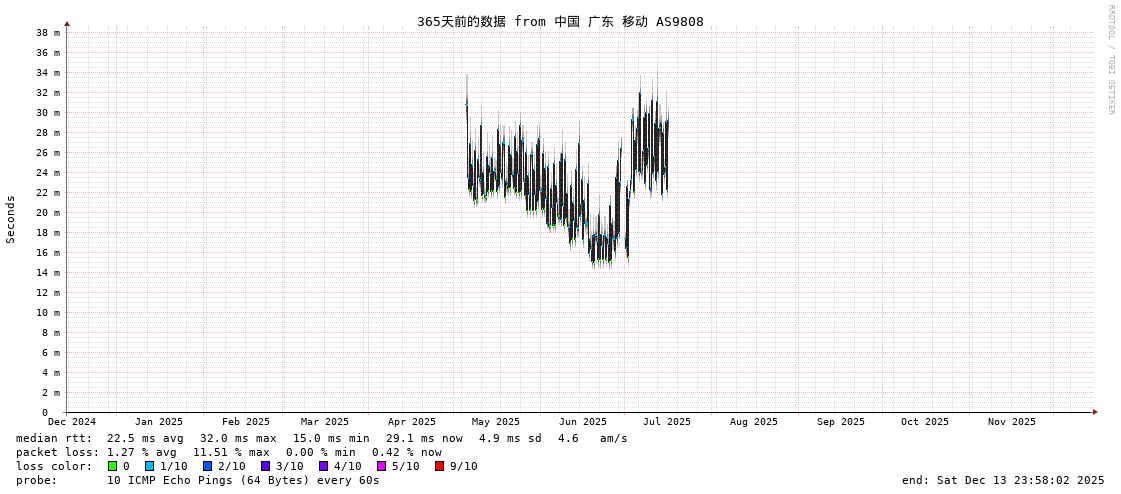Select the magenta 5/10 loss swatch
The height and width of the screenshot is (494, 1121).
(x=381, y=466)
